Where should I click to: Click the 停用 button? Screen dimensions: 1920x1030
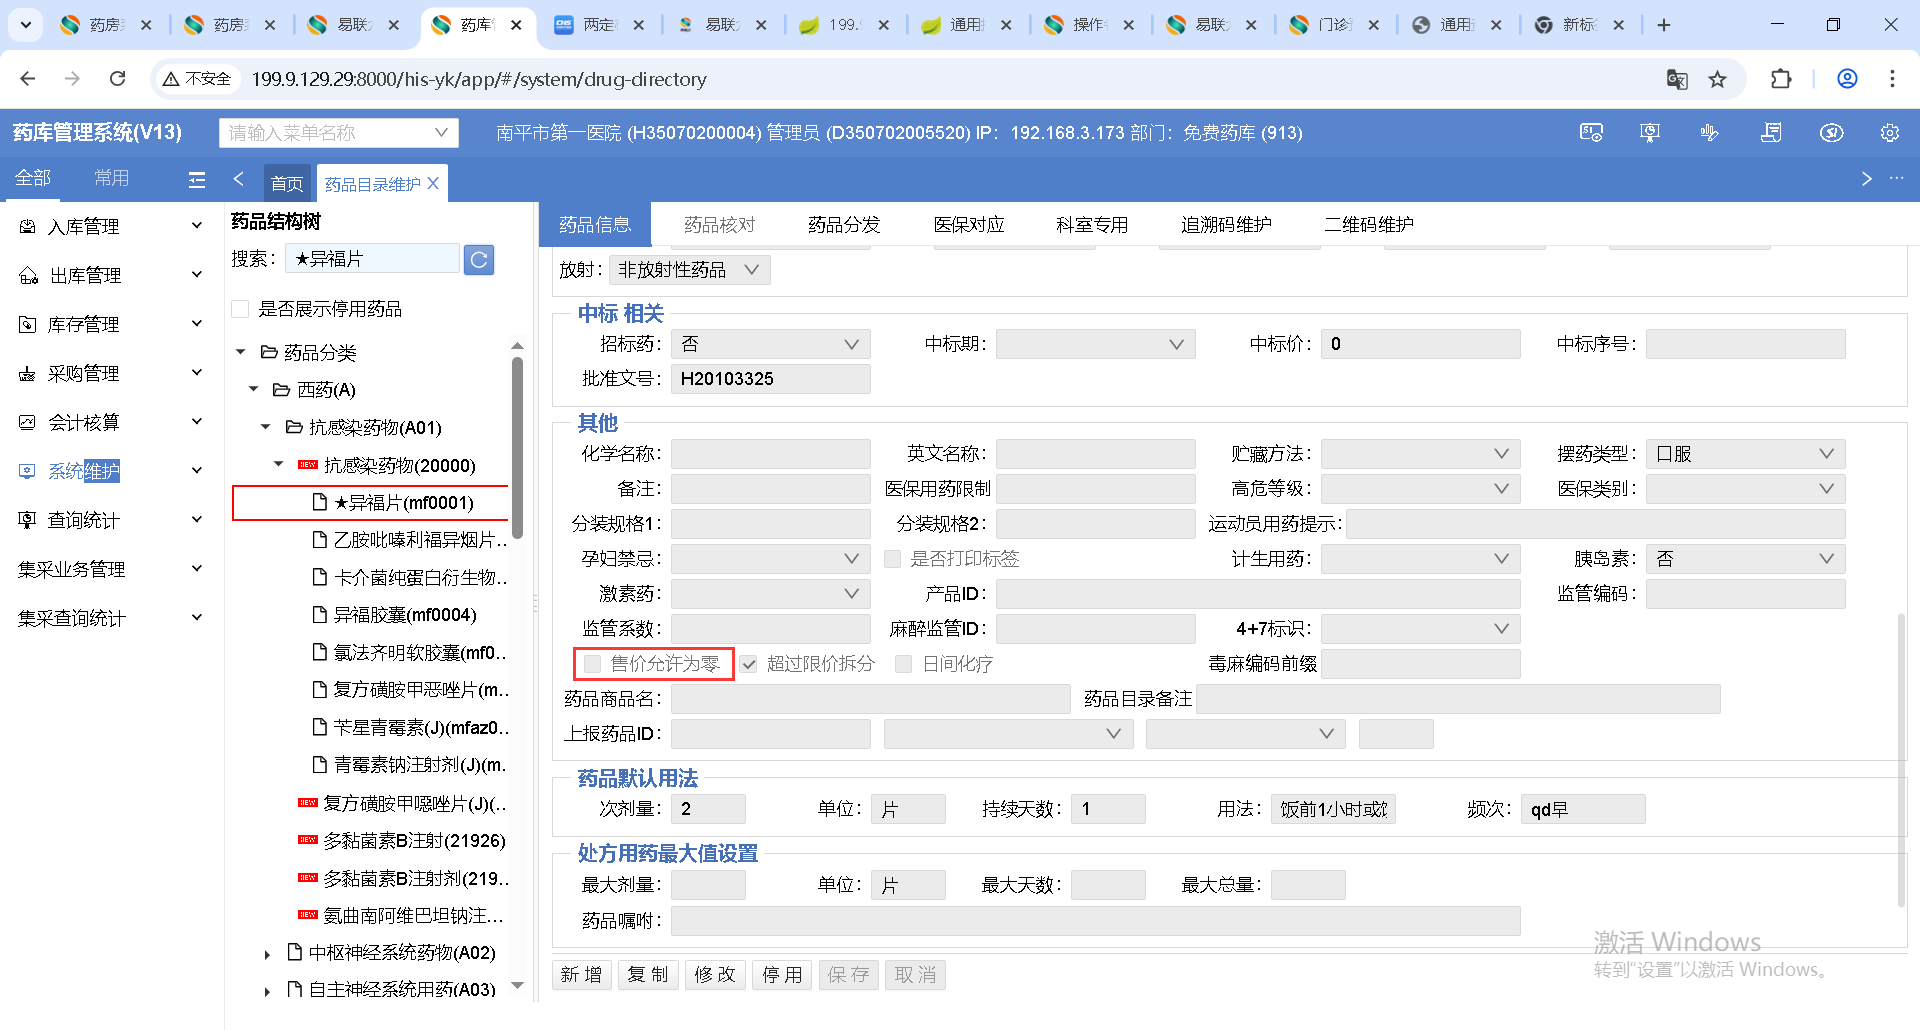point(782,975)
